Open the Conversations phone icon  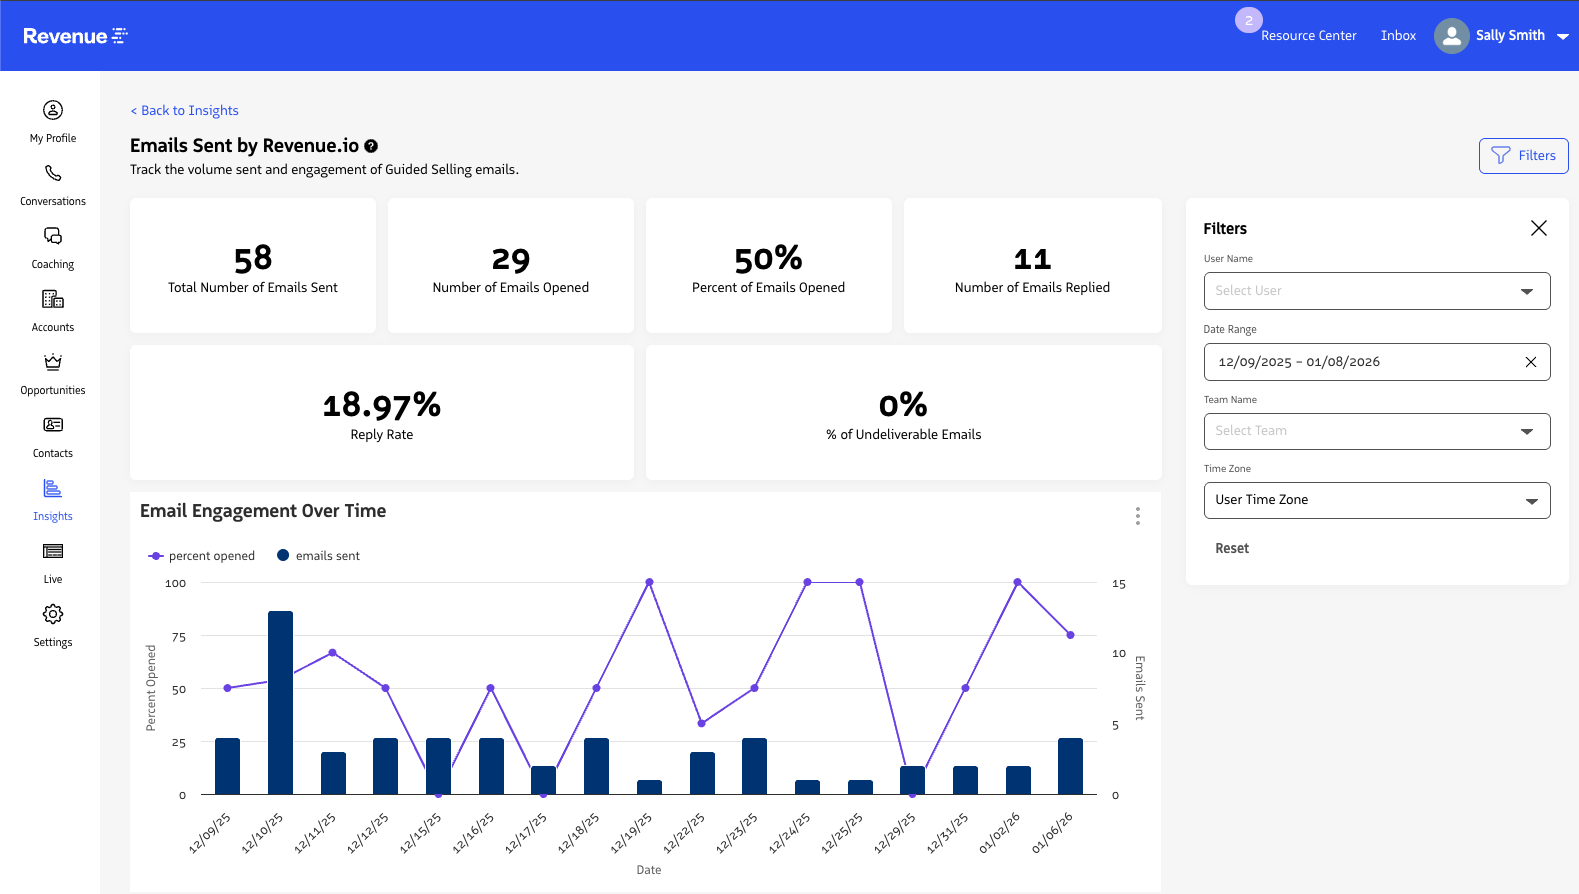point(53,174)
